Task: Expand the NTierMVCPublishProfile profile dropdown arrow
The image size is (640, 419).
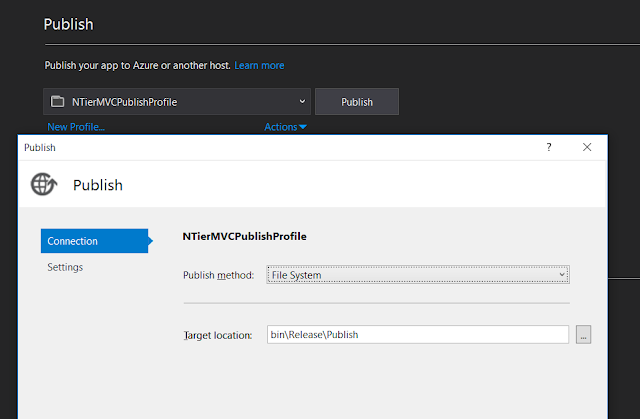Action: 302,101
